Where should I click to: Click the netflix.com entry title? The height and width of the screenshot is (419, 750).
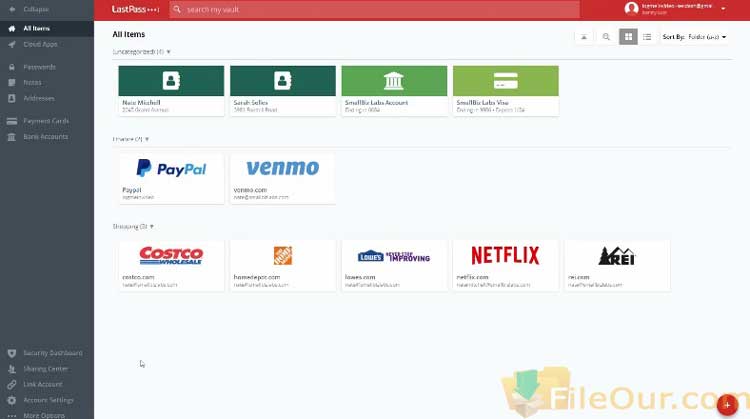pyautogui.click(x=473, y=277)
